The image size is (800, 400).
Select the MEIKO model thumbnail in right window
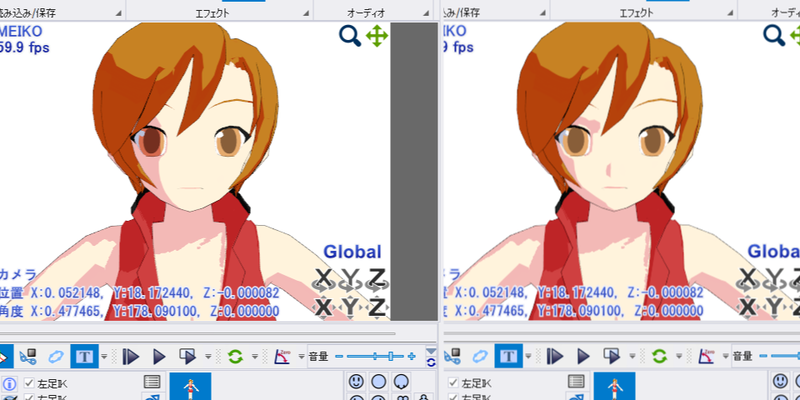[x=614, y=386]
